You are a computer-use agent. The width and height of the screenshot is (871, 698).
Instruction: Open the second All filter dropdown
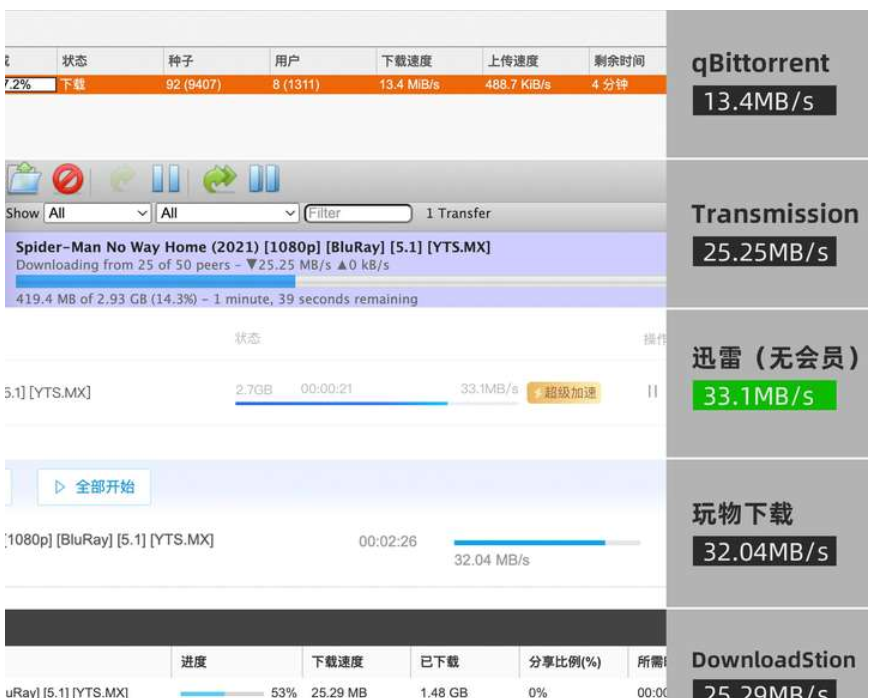[x=227, y=213]
